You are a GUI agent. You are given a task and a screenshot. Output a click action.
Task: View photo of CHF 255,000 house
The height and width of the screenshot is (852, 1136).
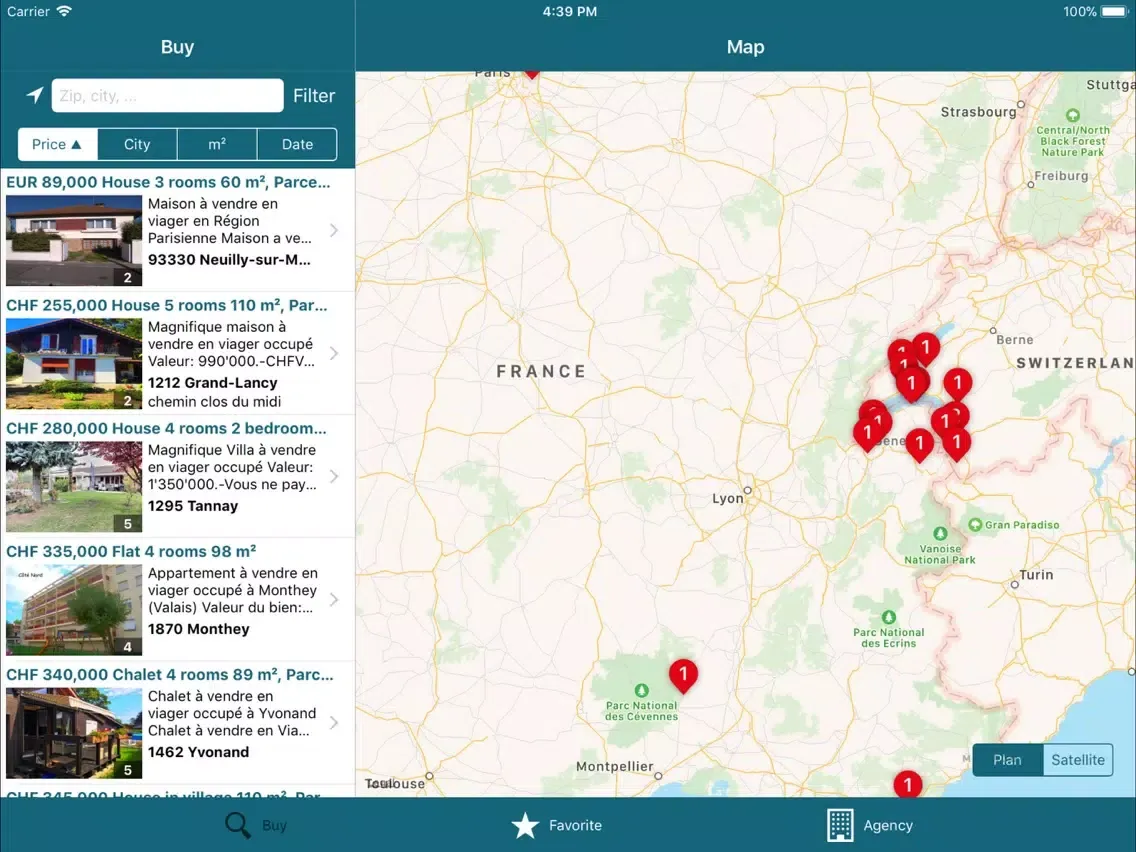click(x=74, y=364)
